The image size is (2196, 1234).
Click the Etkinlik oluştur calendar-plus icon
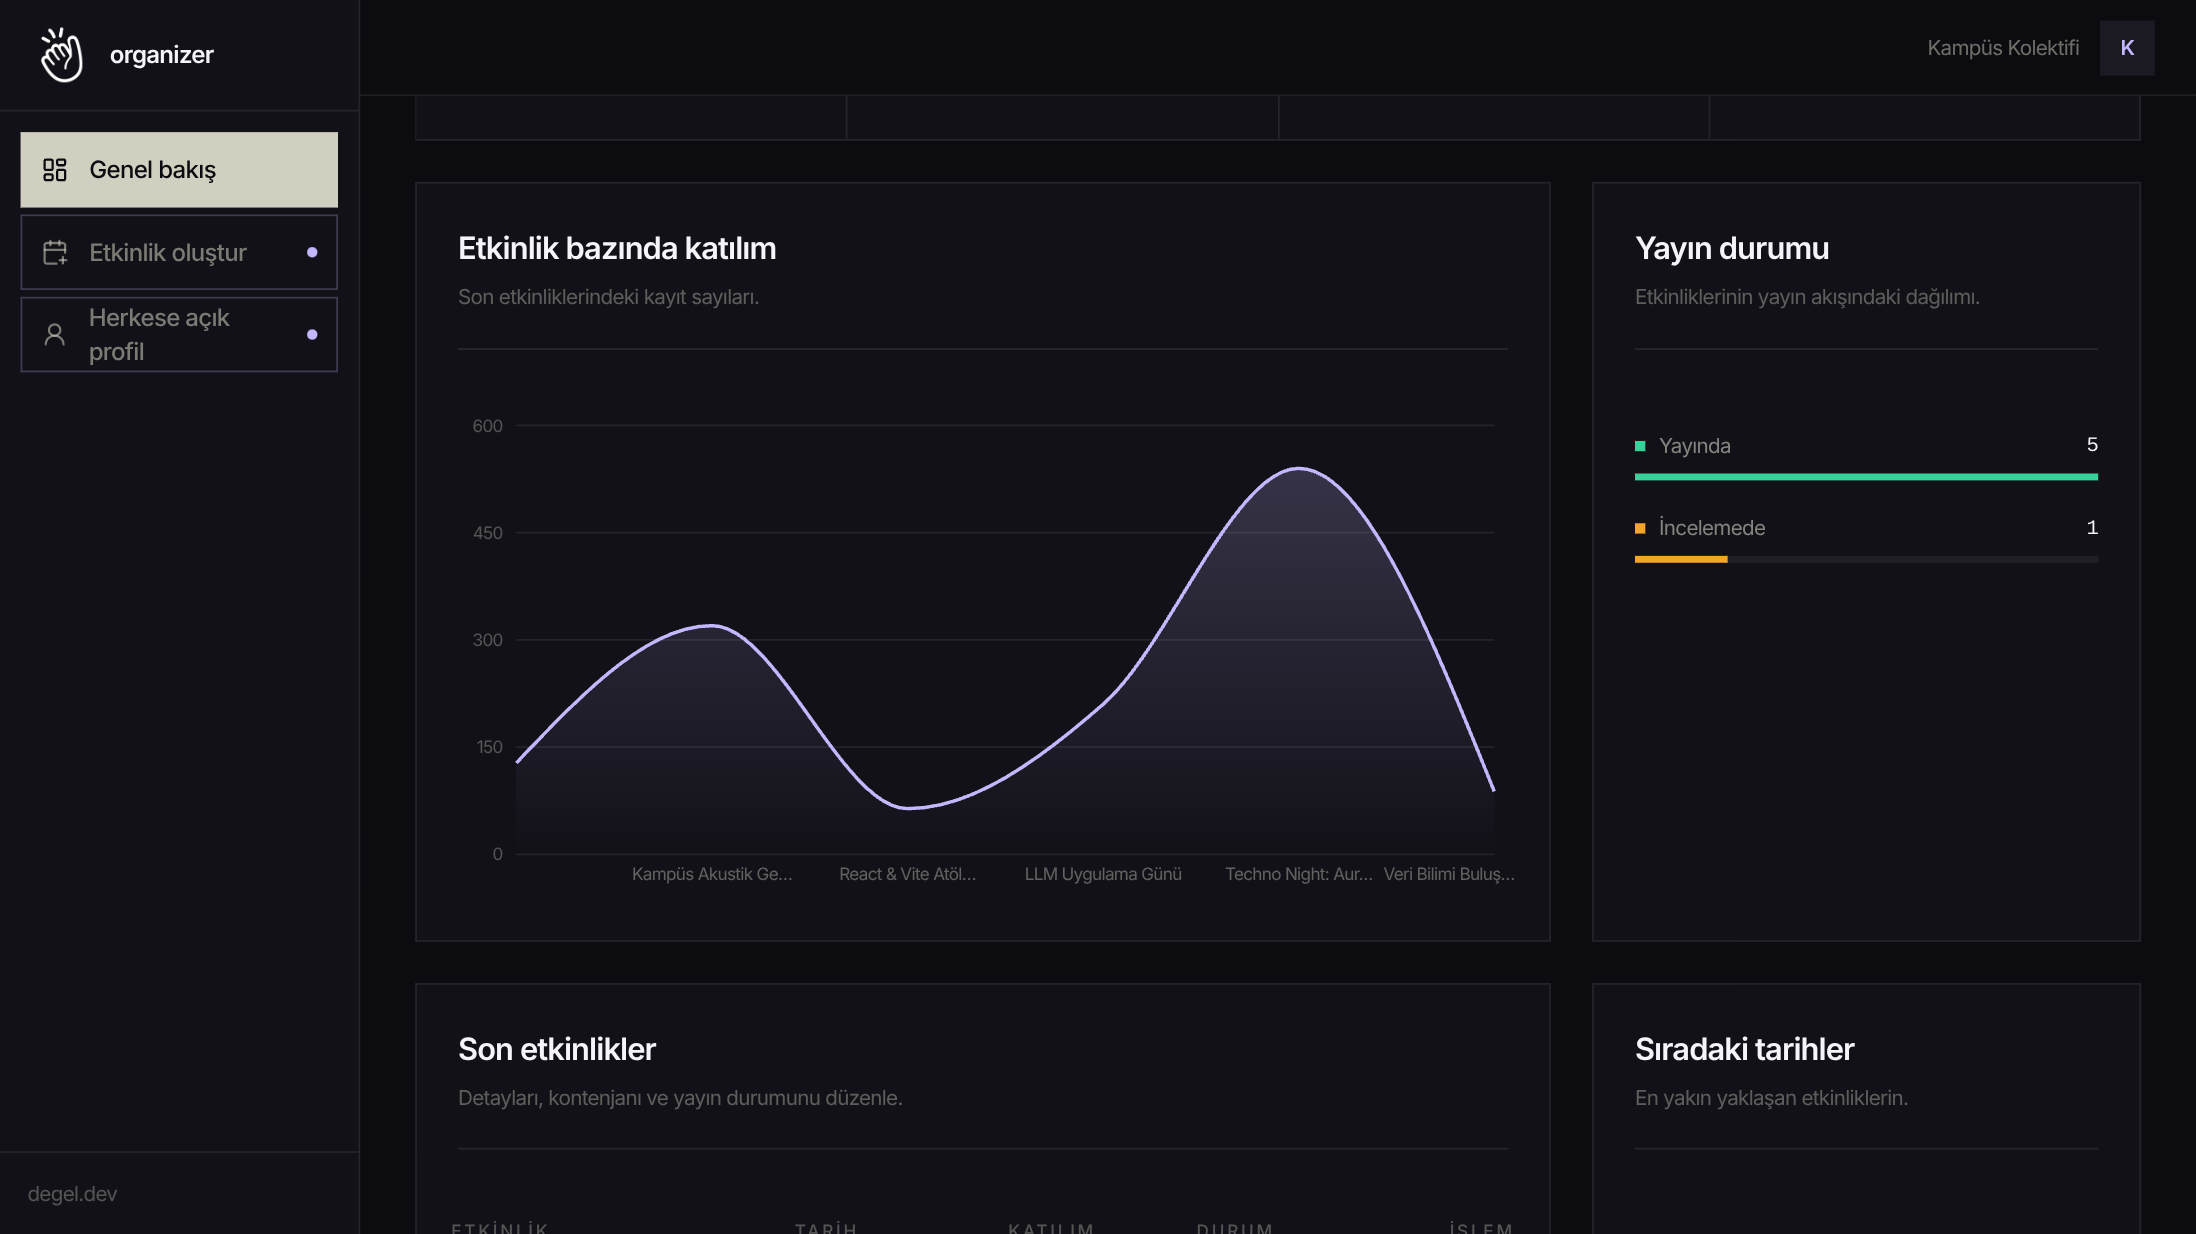[55, 252]
